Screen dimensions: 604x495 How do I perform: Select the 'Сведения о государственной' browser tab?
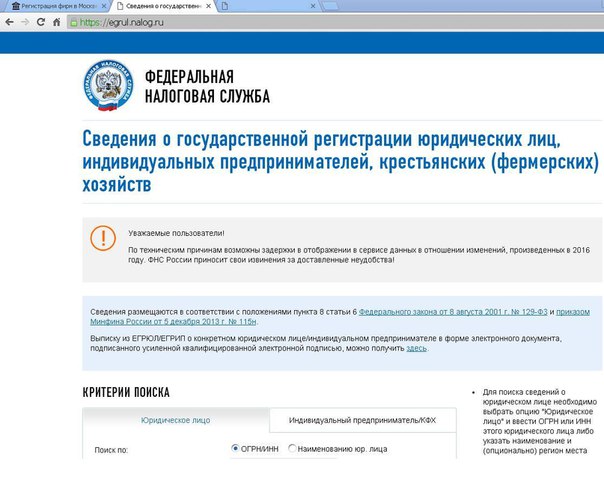tap(163, 6)
